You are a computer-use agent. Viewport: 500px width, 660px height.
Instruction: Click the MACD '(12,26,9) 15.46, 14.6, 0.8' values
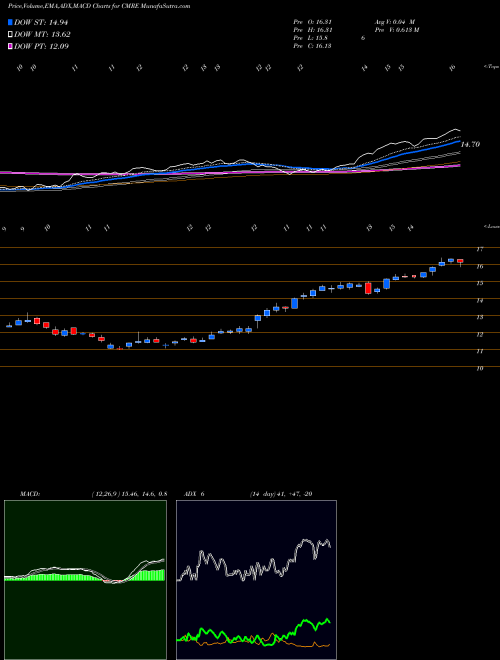(129, 493)
